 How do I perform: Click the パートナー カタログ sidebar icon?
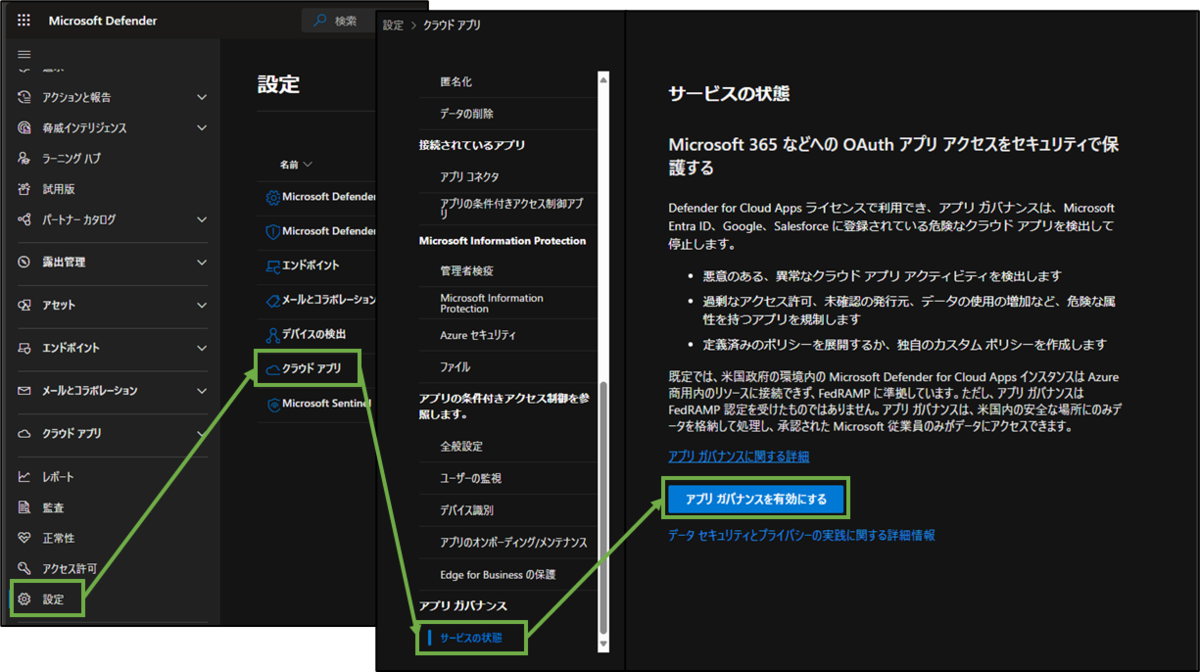pos(25,219)
